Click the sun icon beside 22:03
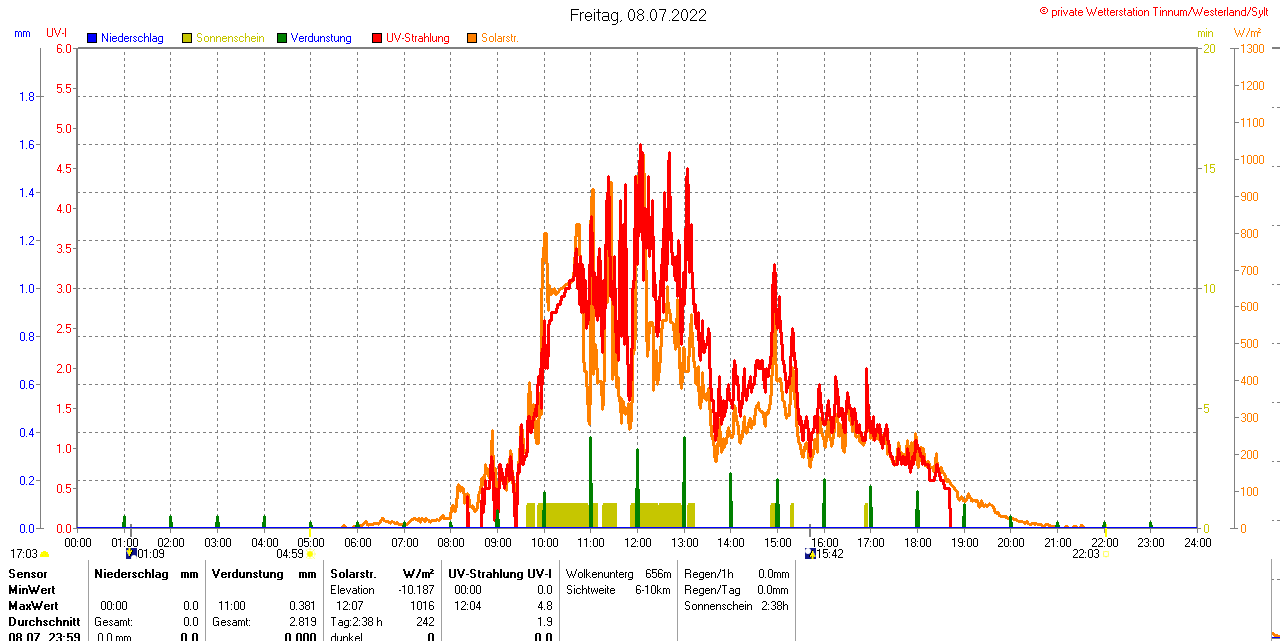Image resolution: width=1280 pixels, height=641 pixels. coord(1106,553)
